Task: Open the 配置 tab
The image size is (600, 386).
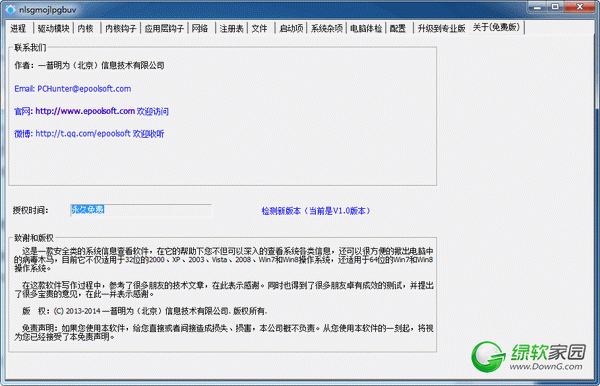Action: 398,28
